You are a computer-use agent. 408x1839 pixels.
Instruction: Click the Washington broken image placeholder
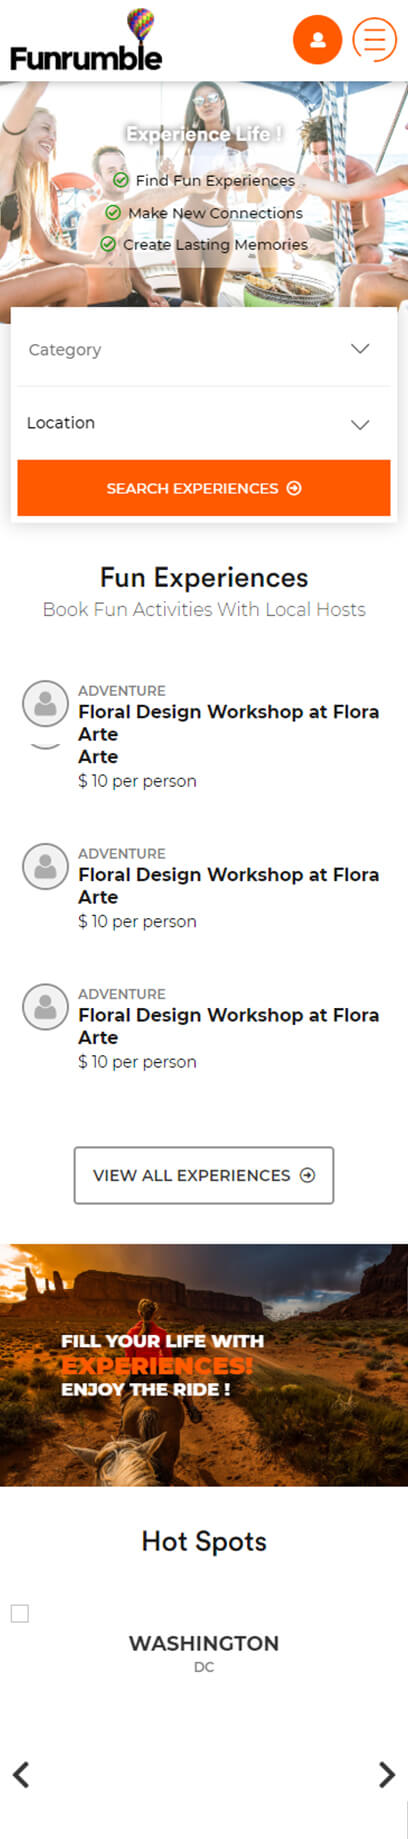[20, 1613]
